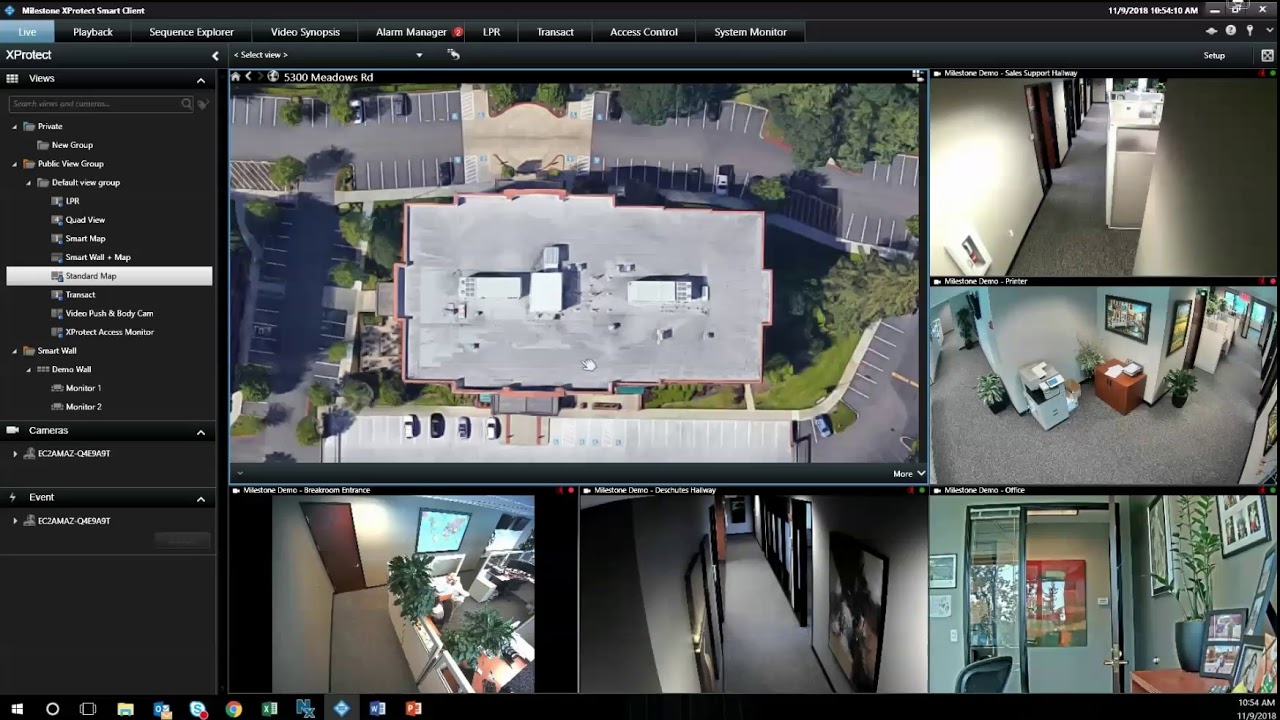Toggle full screen mode icon near Setup

pos(1267,56)
